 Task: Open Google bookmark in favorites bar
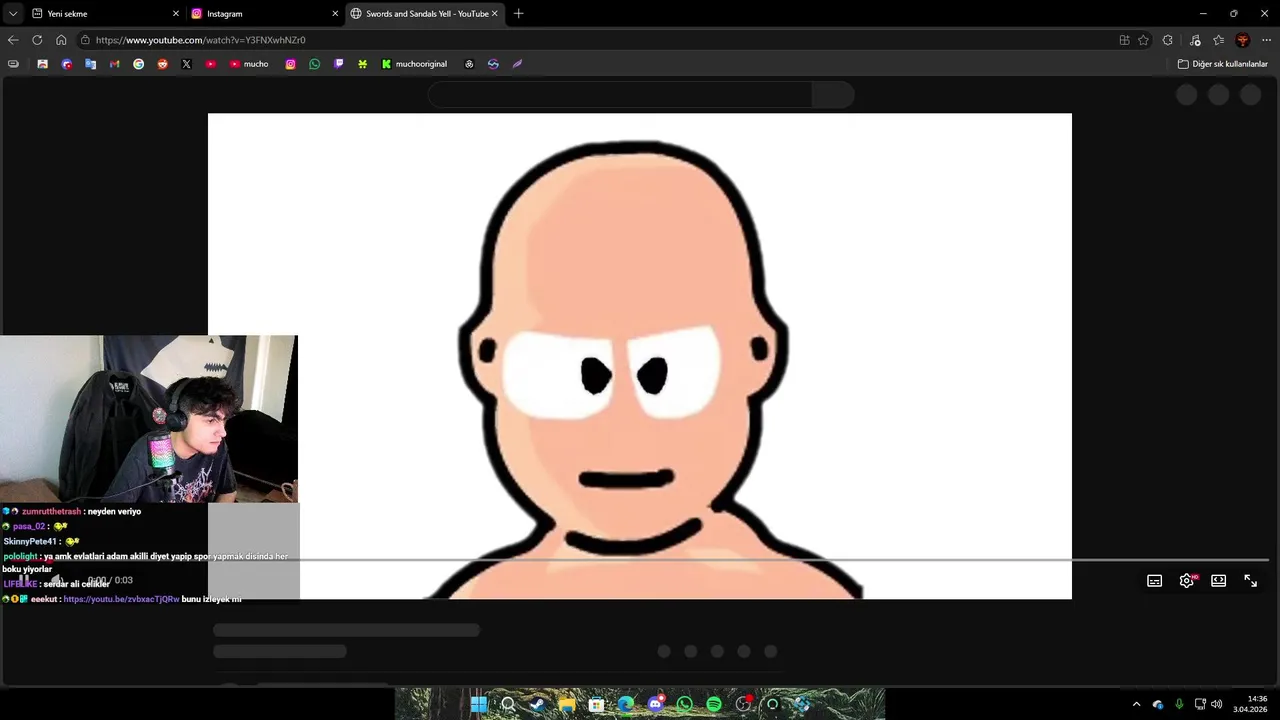click(138, 64)
